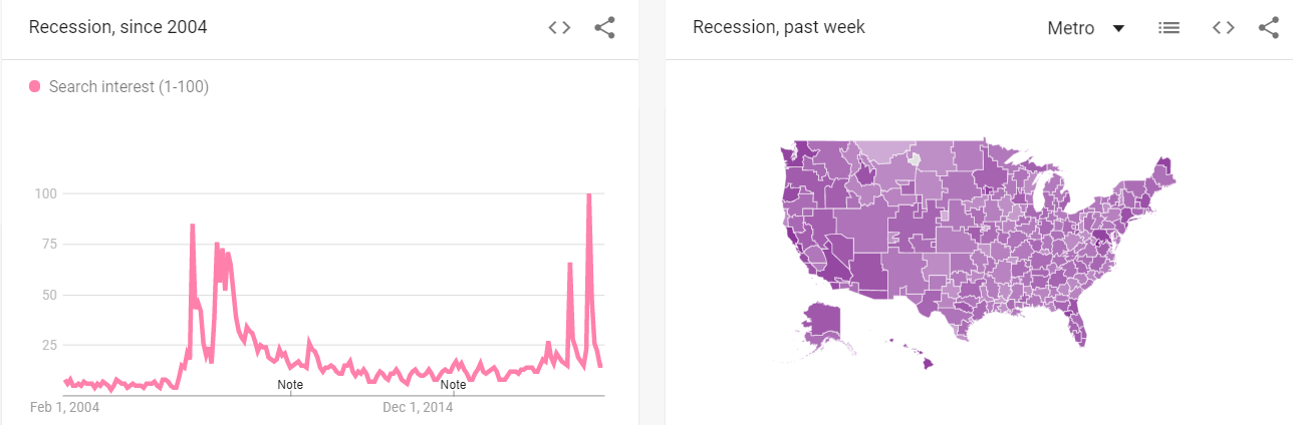Click the 2008 spike reaching about 85
Viewport: 1293px width, 425px height.
click(192, 226)
